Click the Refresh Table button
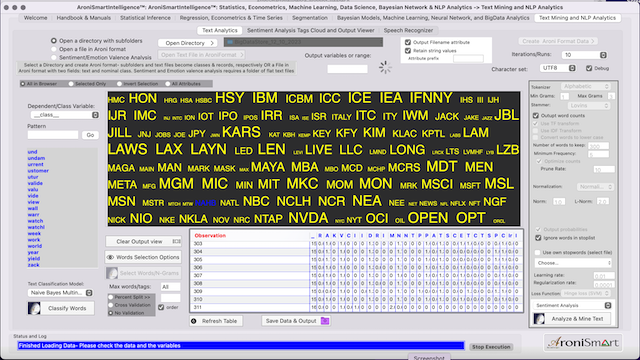Image resolution: width=640 pixels, height=360 pixels. point(216,321)
